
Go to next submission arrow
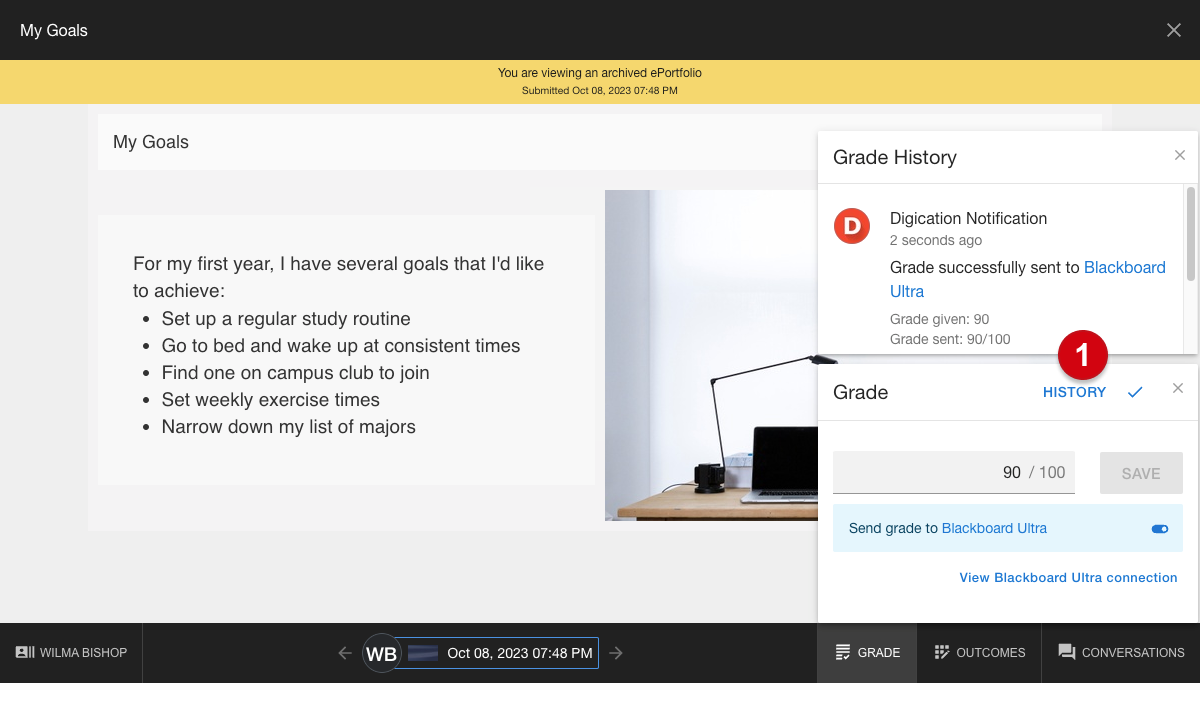616,653
